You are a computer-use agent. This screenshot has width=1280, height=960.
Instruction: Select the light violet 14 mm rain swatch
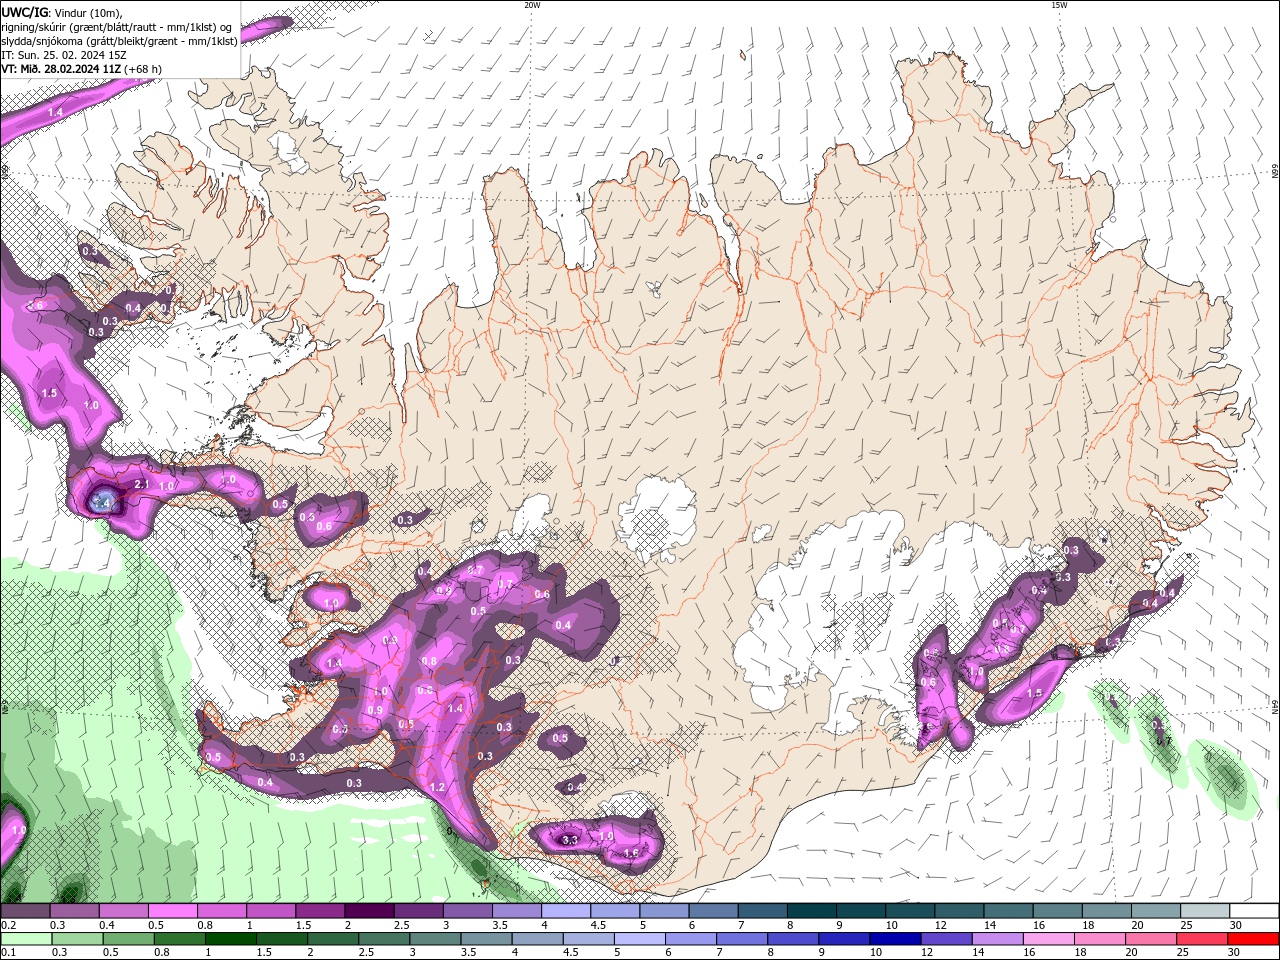tap(997, 939)
